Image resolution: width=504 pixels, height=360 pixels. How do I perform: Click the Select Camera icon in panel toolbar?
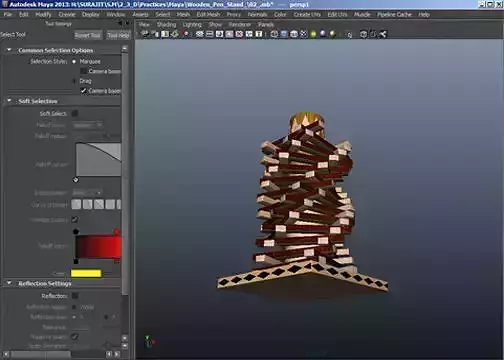[x=145, y=34]
